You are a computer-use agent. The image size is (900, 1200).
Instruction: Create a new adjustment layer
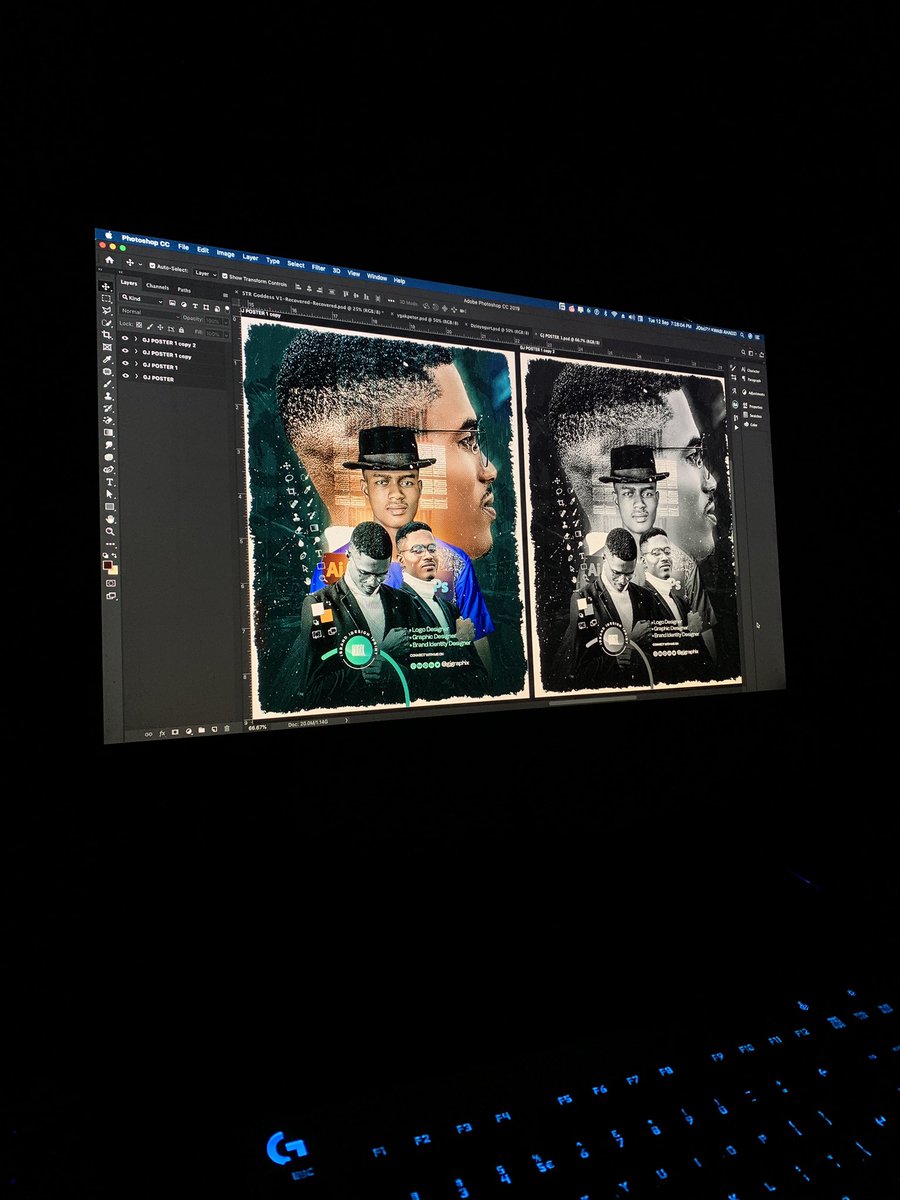click(189, 731)
